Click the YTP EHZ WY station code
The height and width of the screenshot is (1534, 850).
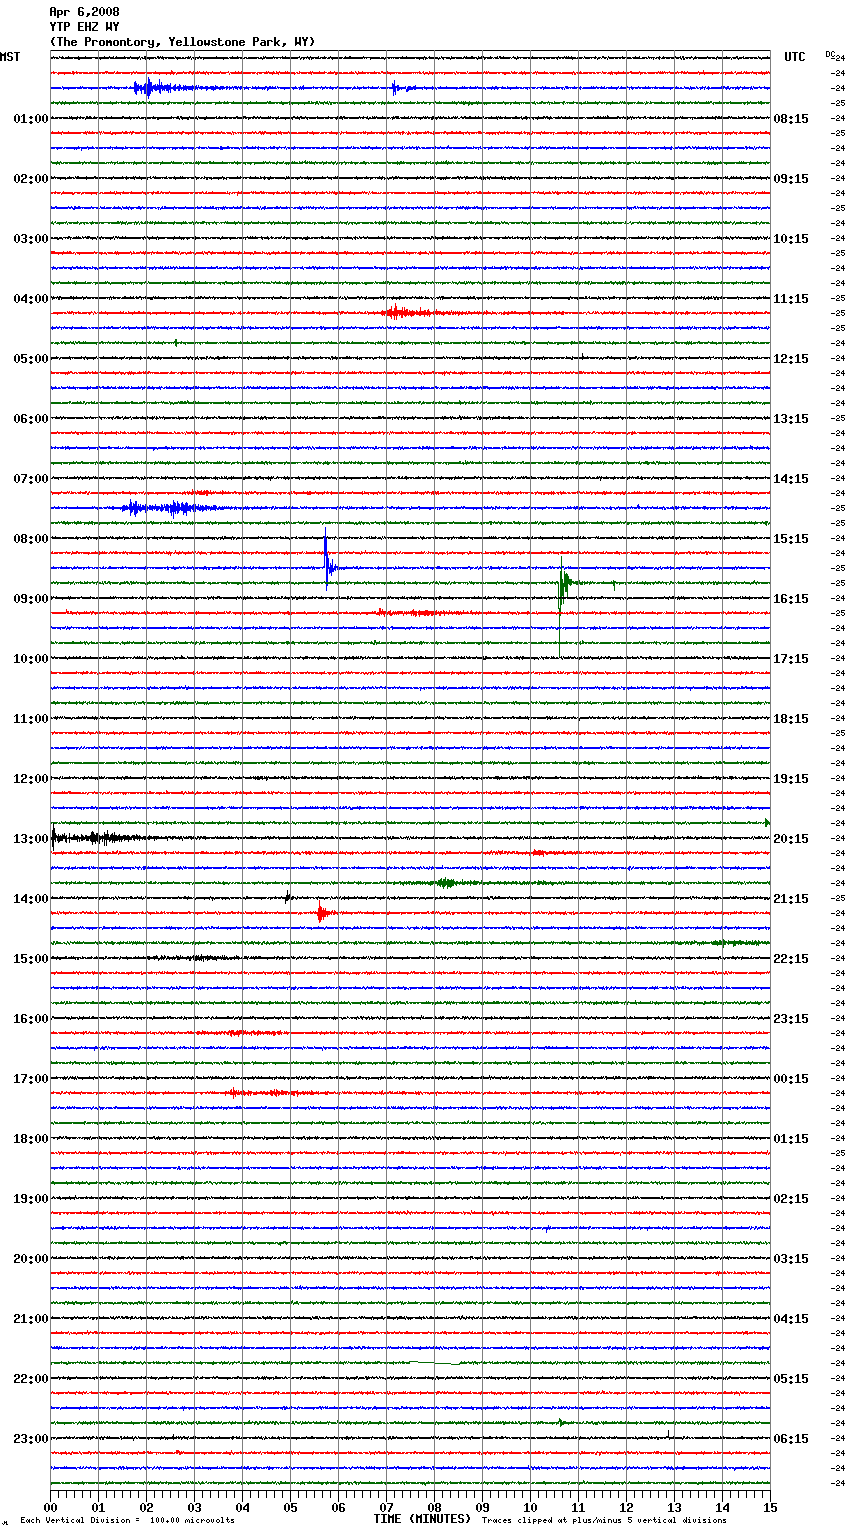click(x=84, y=27)
